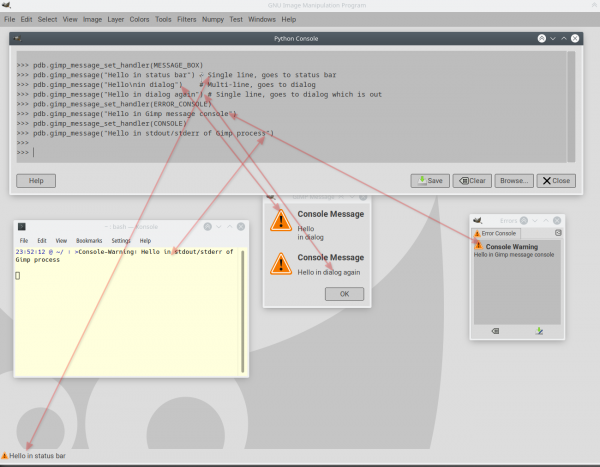Viewport: 600px width, 467px height.
Task: Click the save errors icon in Errors dock
Action: click(x=539, y=331)
